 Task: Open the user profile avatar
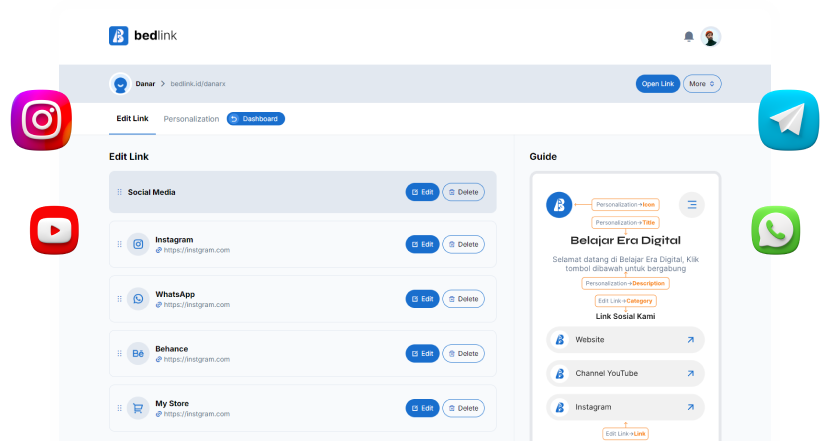(710, 36)
